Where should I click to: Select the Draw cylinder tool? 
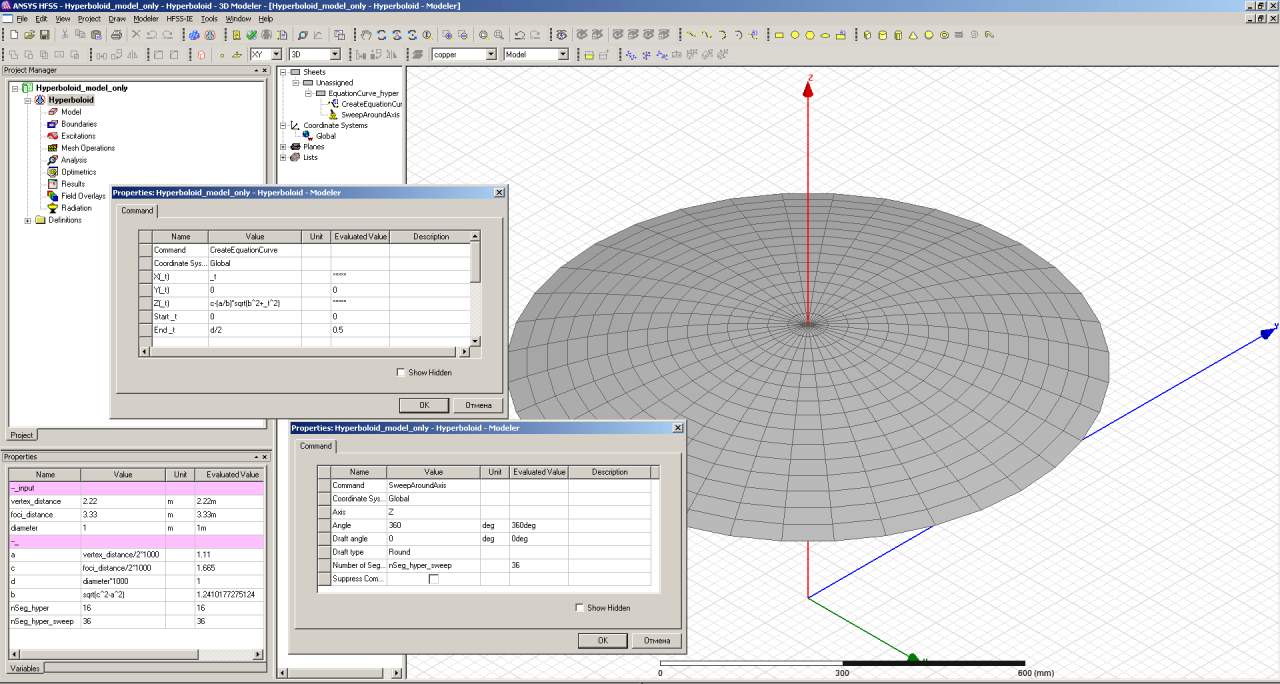882,35
